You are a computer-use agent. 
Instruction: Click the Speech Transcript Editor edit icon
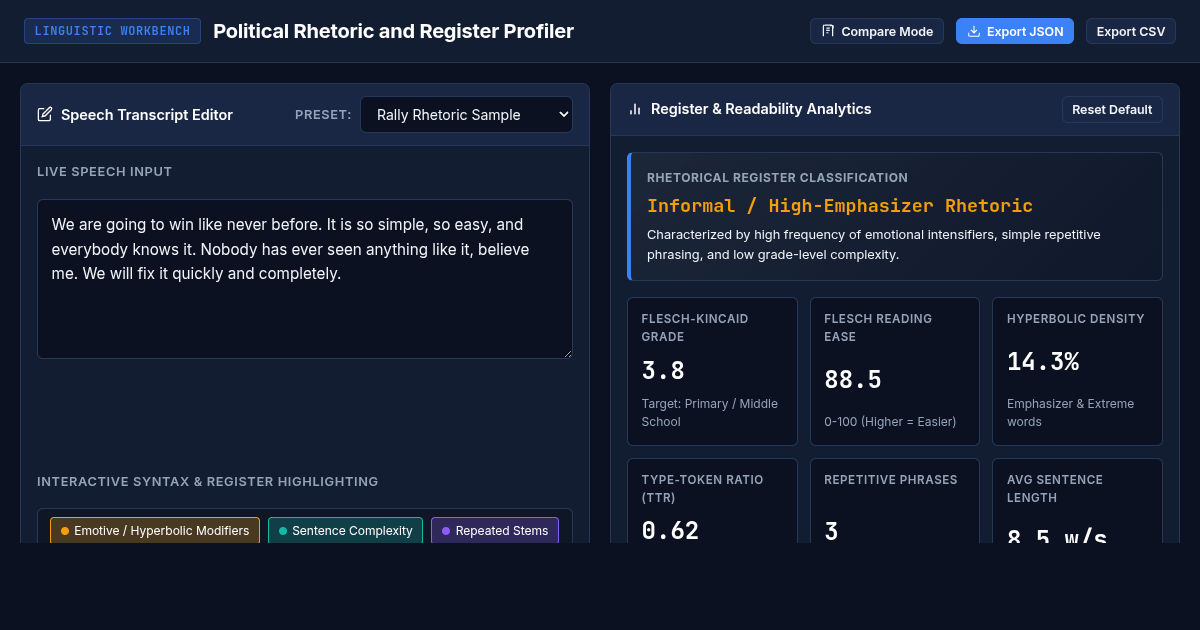click(x=45, y=115)
